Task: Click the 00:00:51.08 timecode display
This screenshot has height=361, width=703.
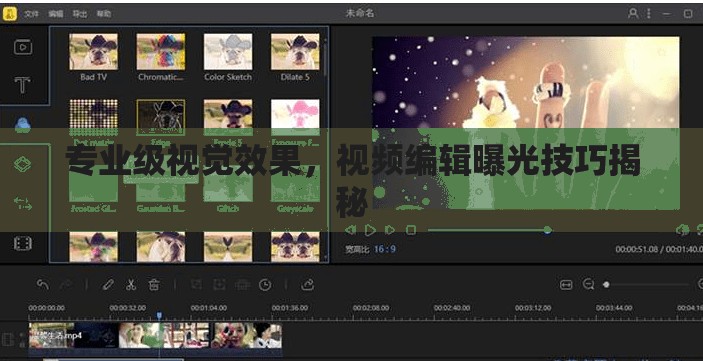Action: tap(637, 249)
